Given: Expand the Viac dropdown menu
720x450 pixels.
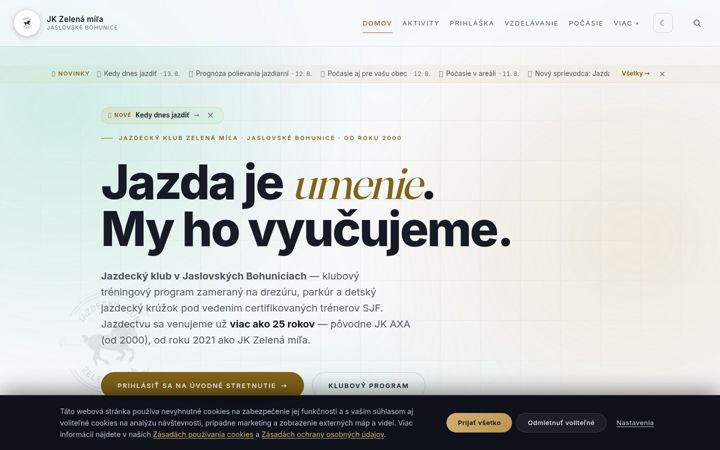Looking at the screenshot, I should click(x=626, y=23).
